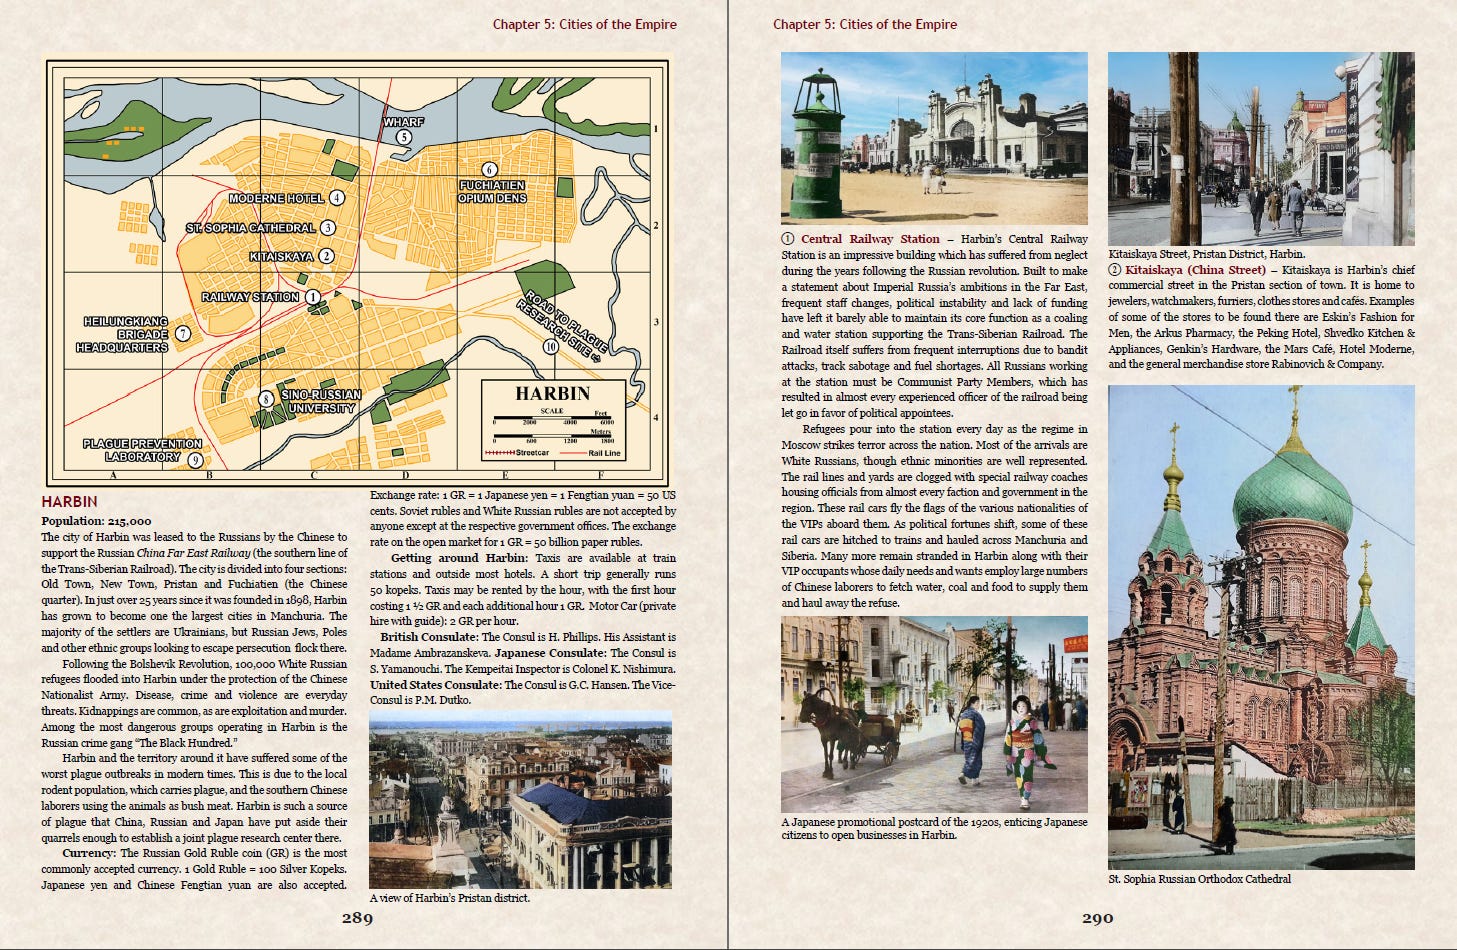This screenshot has height=950, width=1457.
Task: Click circled 1 before Central Railway Station heading
Action: coord(788,239)
